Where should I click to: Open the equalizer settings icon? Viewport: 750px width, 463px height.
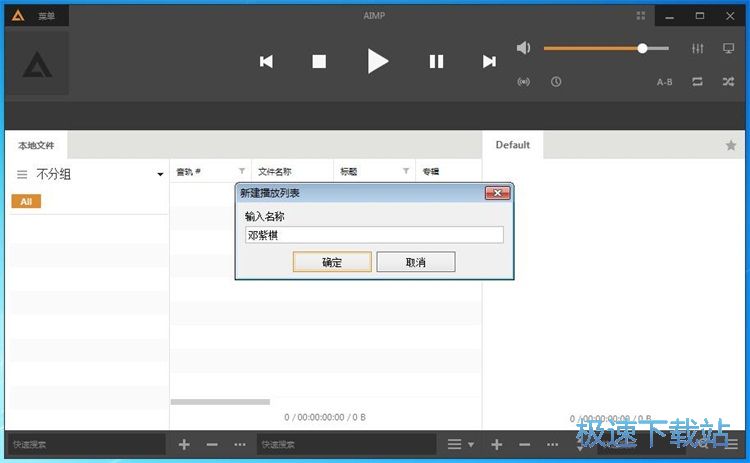pos(697,48)
